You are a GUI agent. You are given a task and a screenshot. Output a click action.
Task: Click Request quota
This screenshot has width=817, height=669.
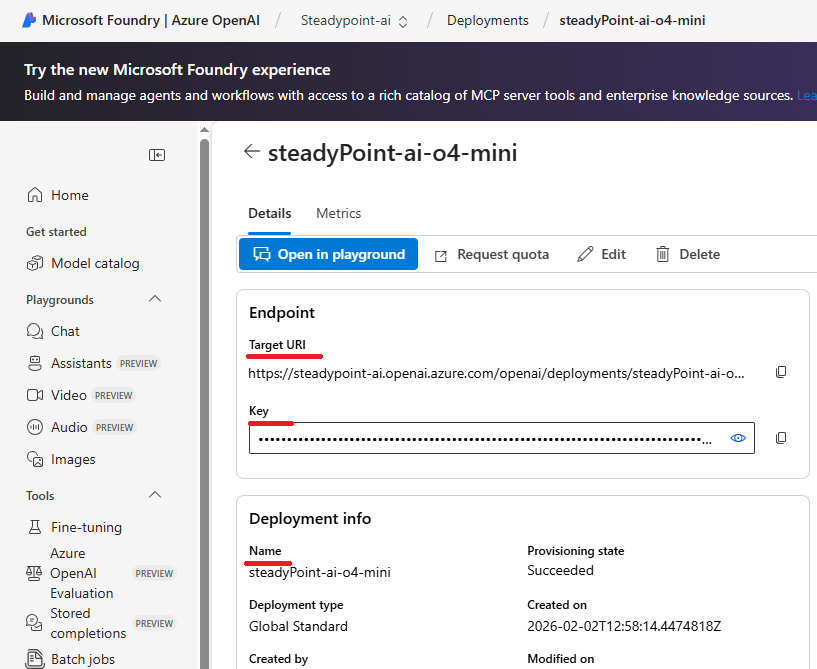tap(492, 254)
